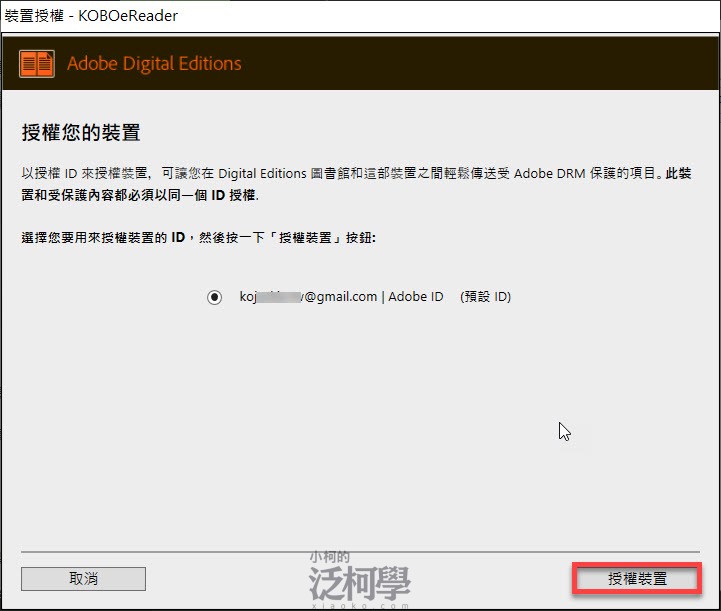Click the gmail.com | Adobe ID account text
The width and height of the screenshot is (721, 611).
(341, 297)
